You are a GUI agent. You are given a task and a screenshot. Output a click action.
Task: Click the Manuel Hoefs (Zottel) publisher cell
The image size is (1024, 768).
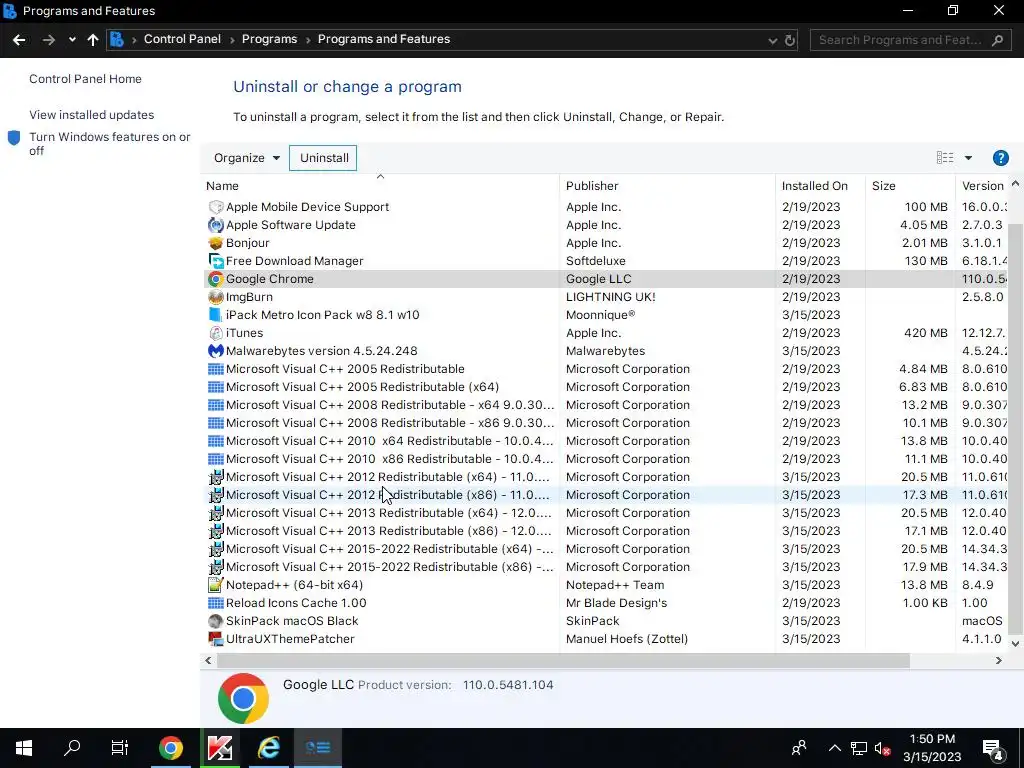627,639
